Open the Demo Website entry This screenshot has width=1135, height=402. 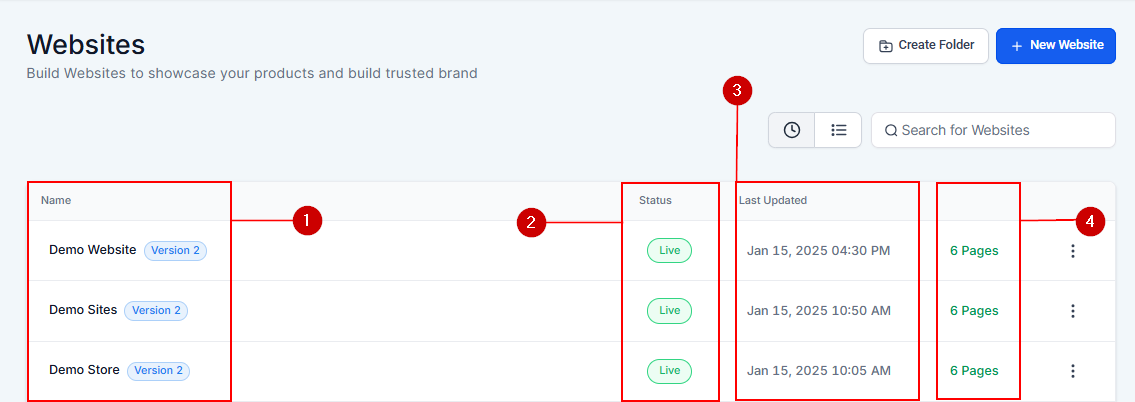(x=92, y=250)
